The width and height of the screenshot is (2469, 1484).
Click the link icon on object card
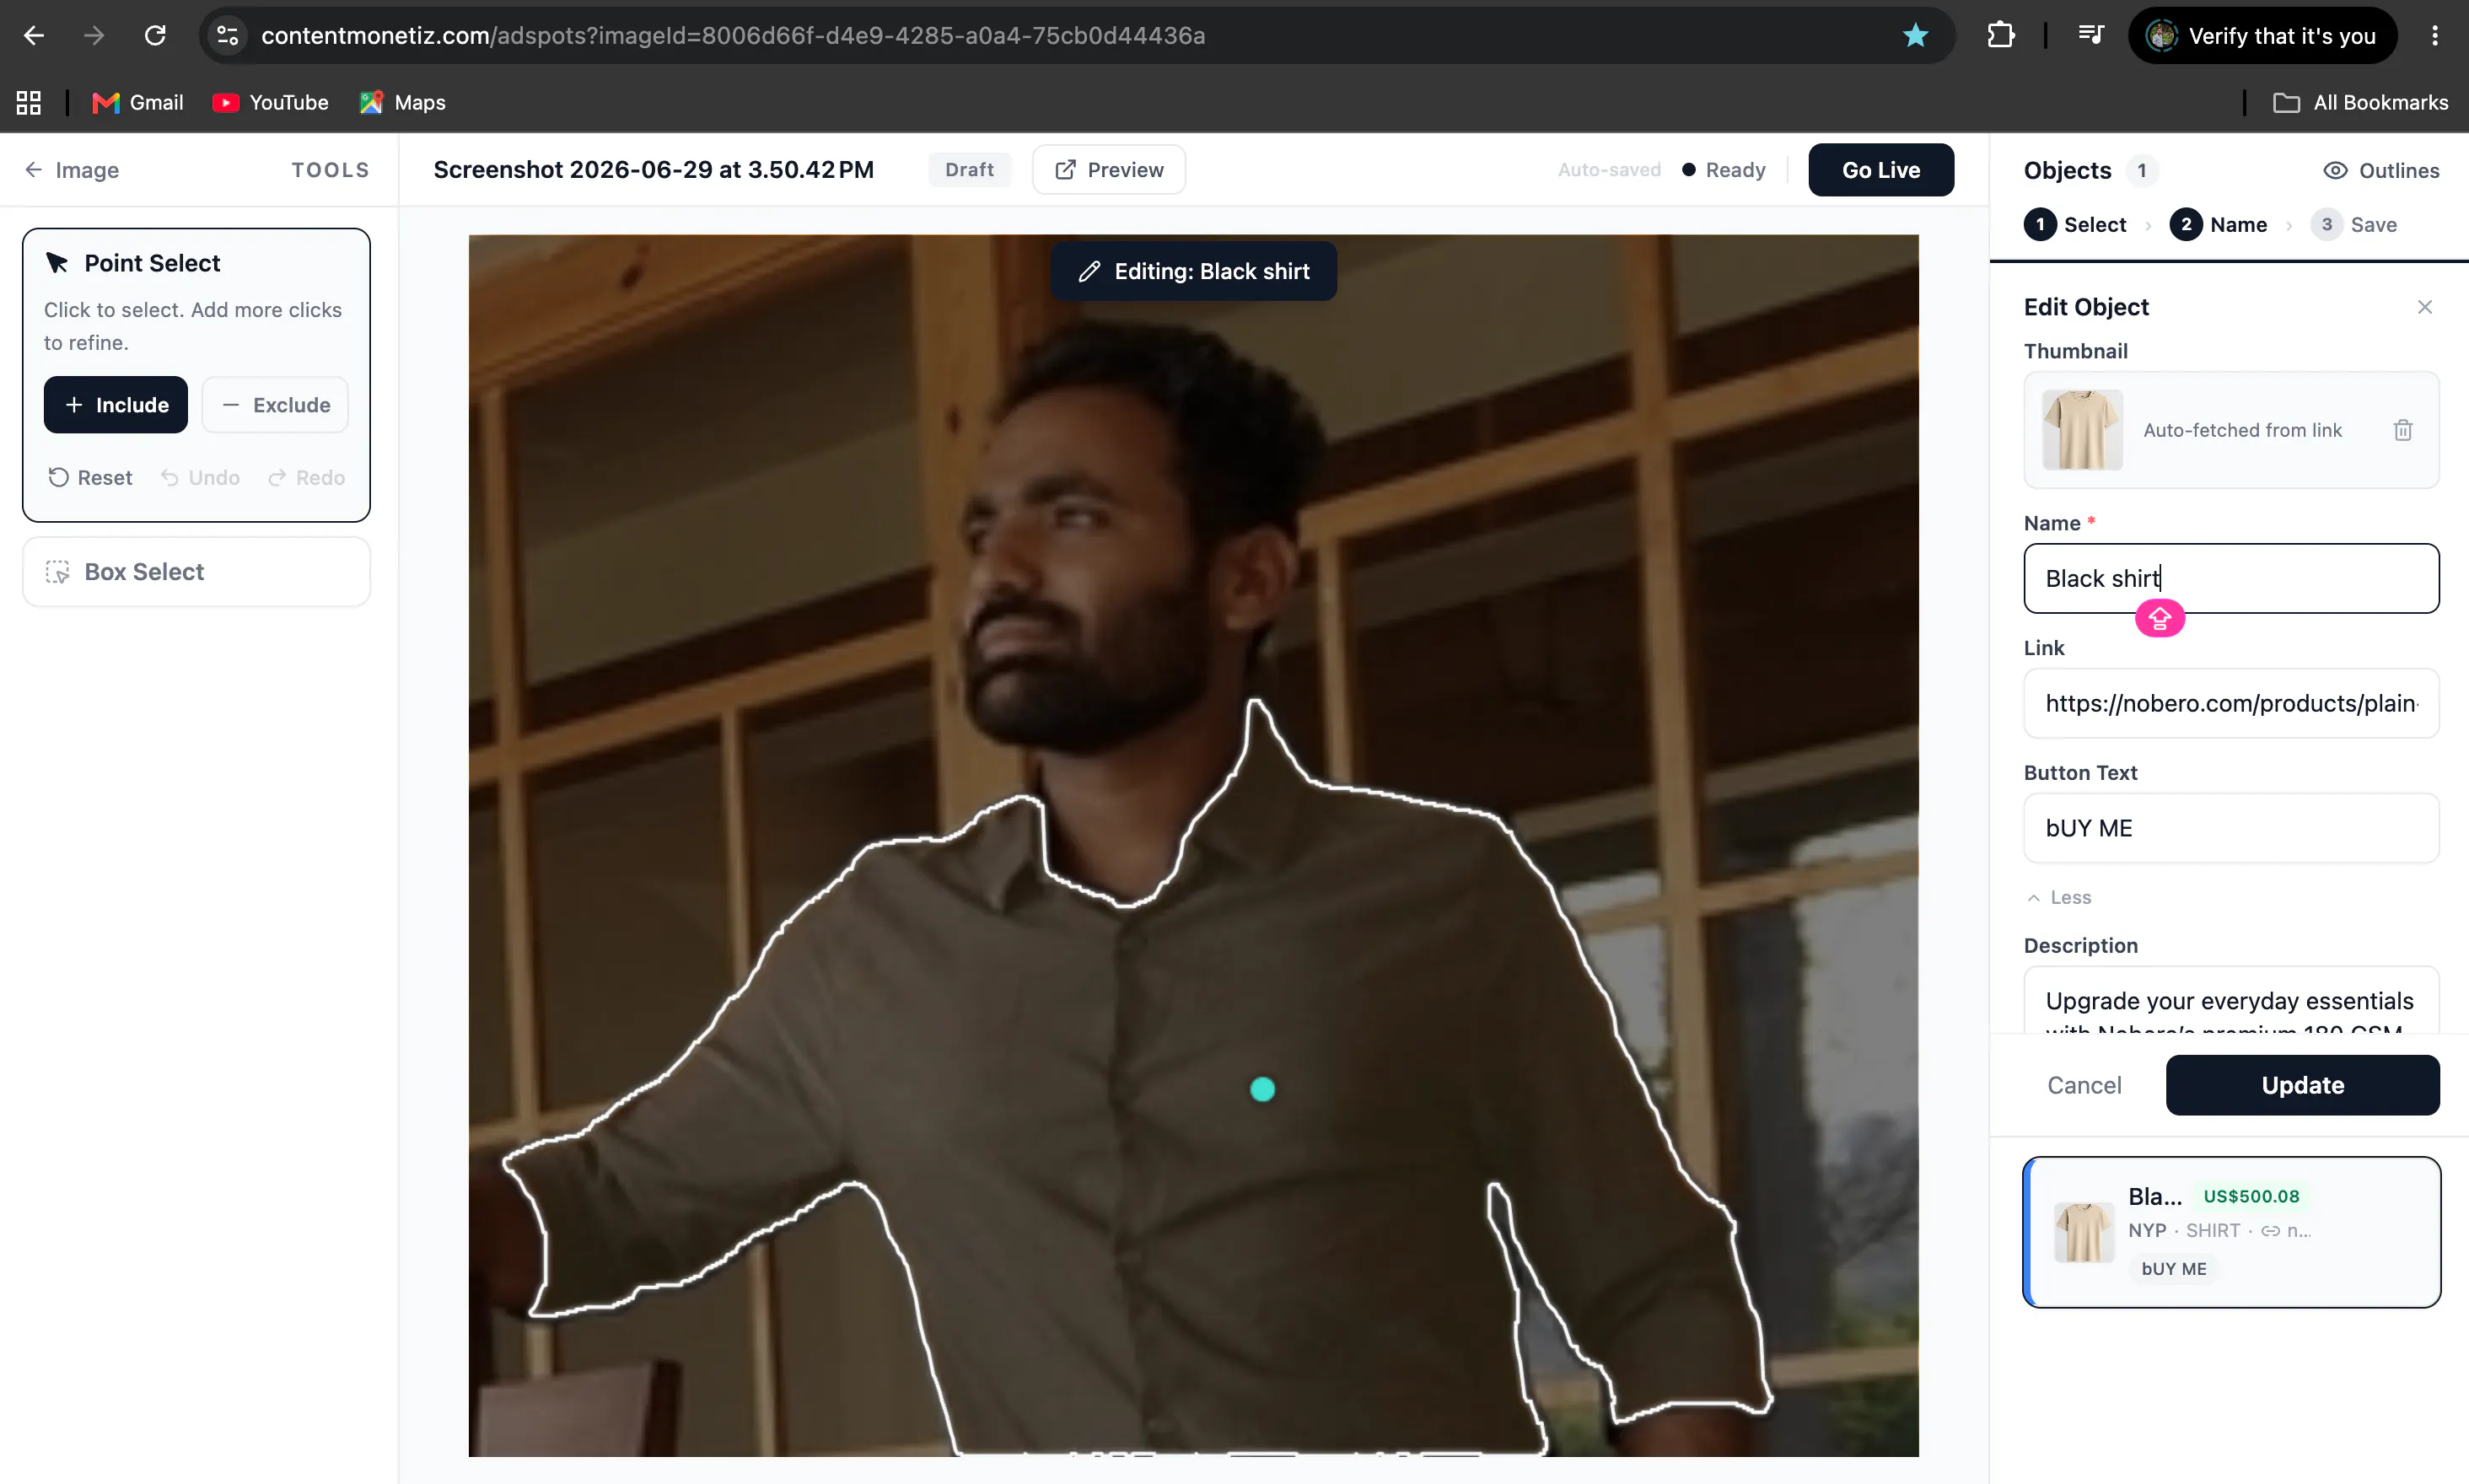[2271, 1231]
